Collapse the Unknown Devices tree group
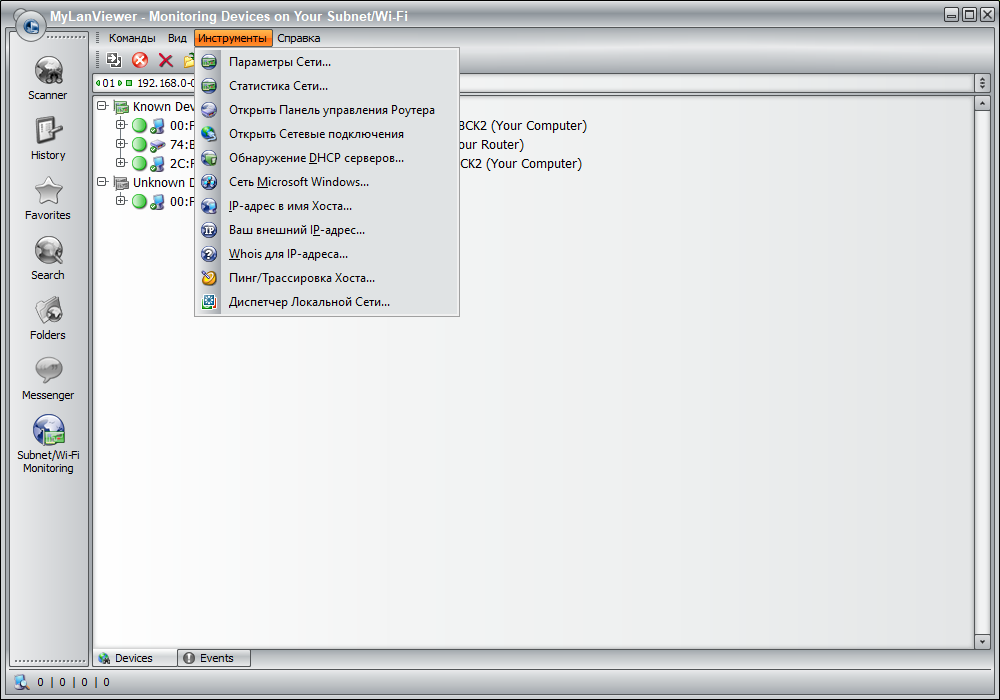Screen dimensions: 1000x700 pos(102,182)
